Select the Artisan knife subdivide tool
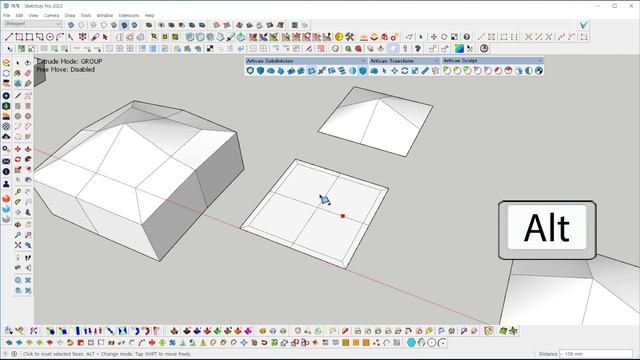 click(x=322, y=71)
